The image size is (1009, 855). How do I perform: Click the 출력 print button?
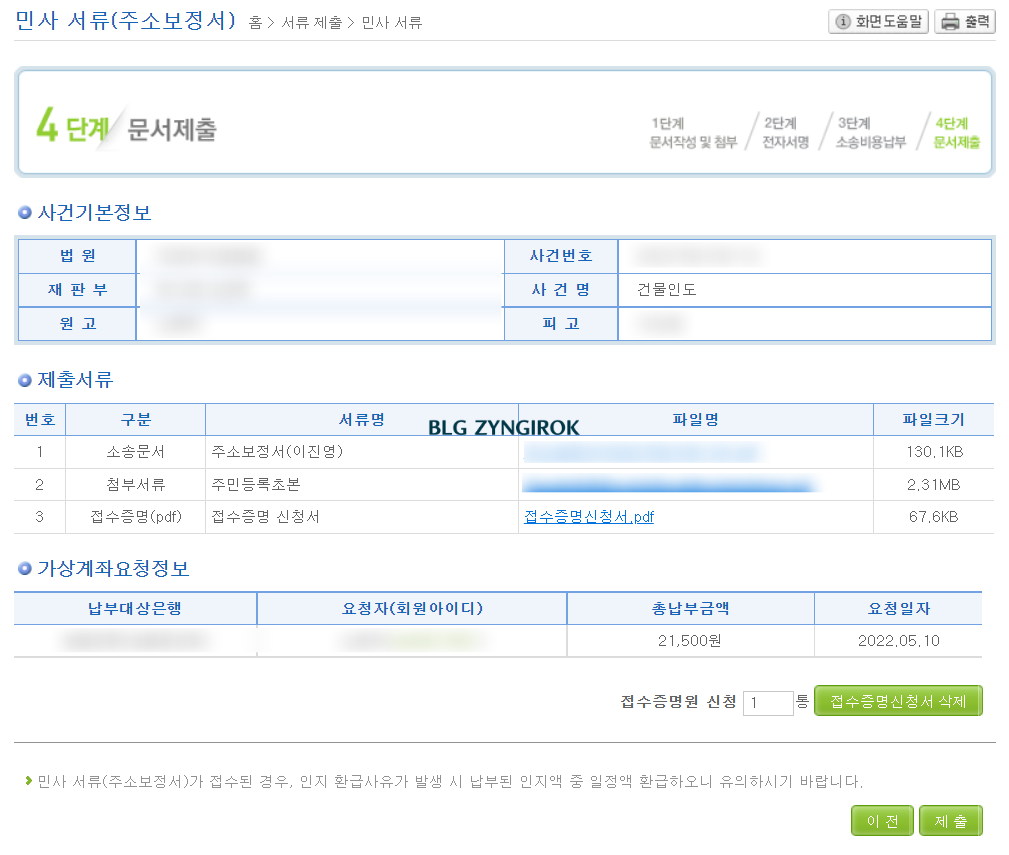pyautogui.click(x=965, y=22)
